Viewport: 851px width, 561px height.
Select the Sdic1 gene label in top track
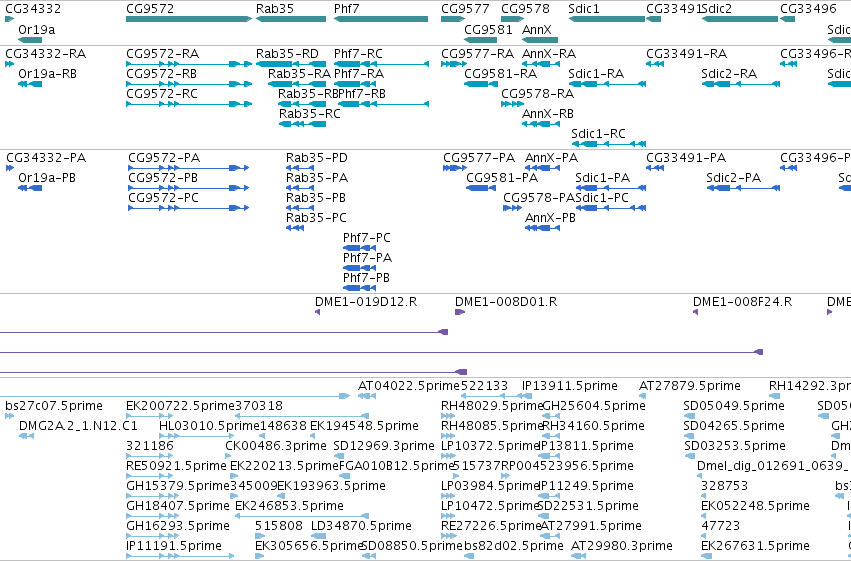(584, 9)
